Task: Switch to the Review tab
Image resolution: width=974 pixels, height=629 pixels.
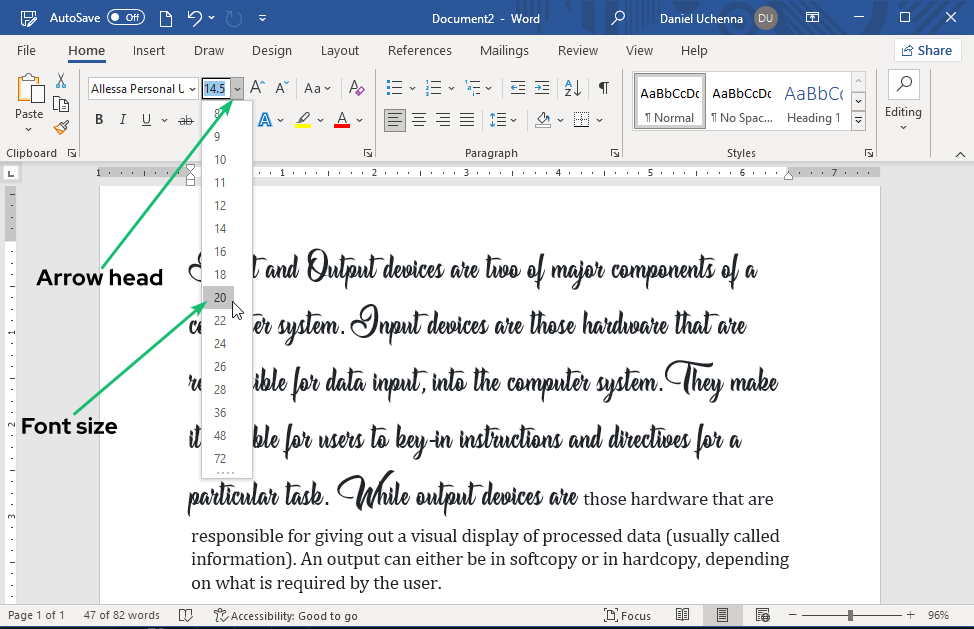Action: [577, 50]
